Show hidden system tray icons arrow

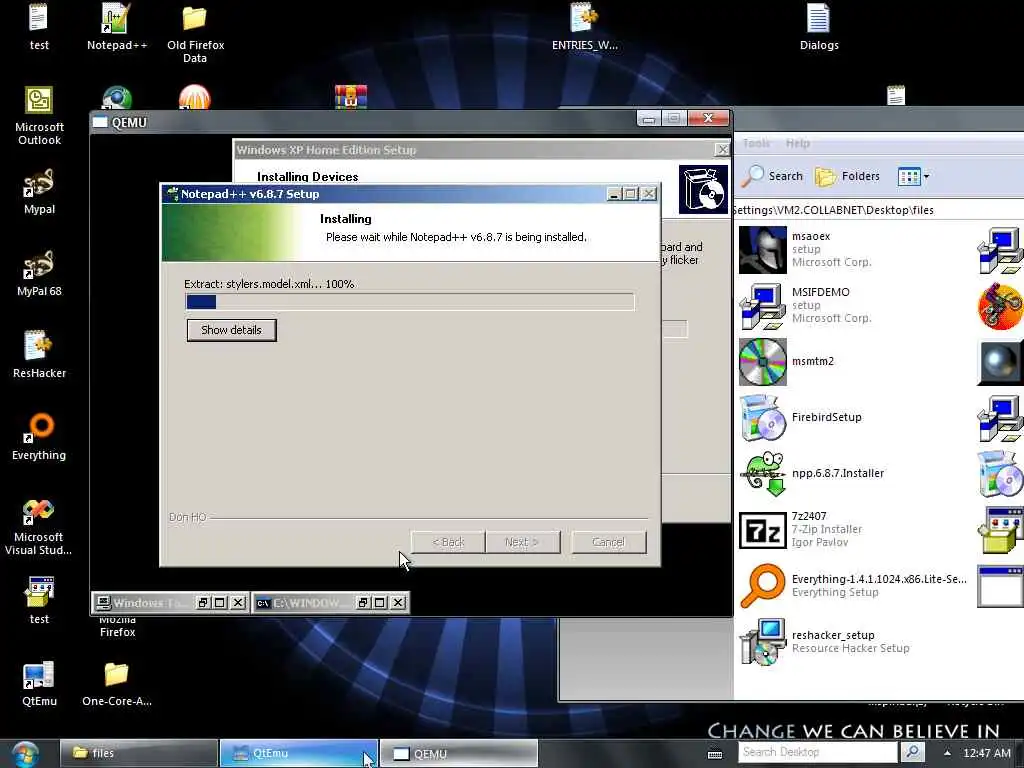[947, 753]
